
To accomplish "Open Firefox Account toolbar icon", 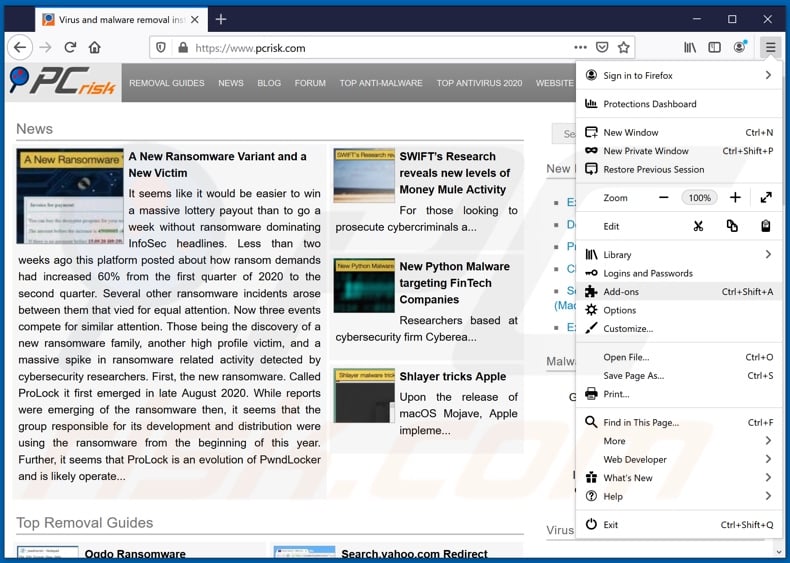I will (x=740, y=47).
